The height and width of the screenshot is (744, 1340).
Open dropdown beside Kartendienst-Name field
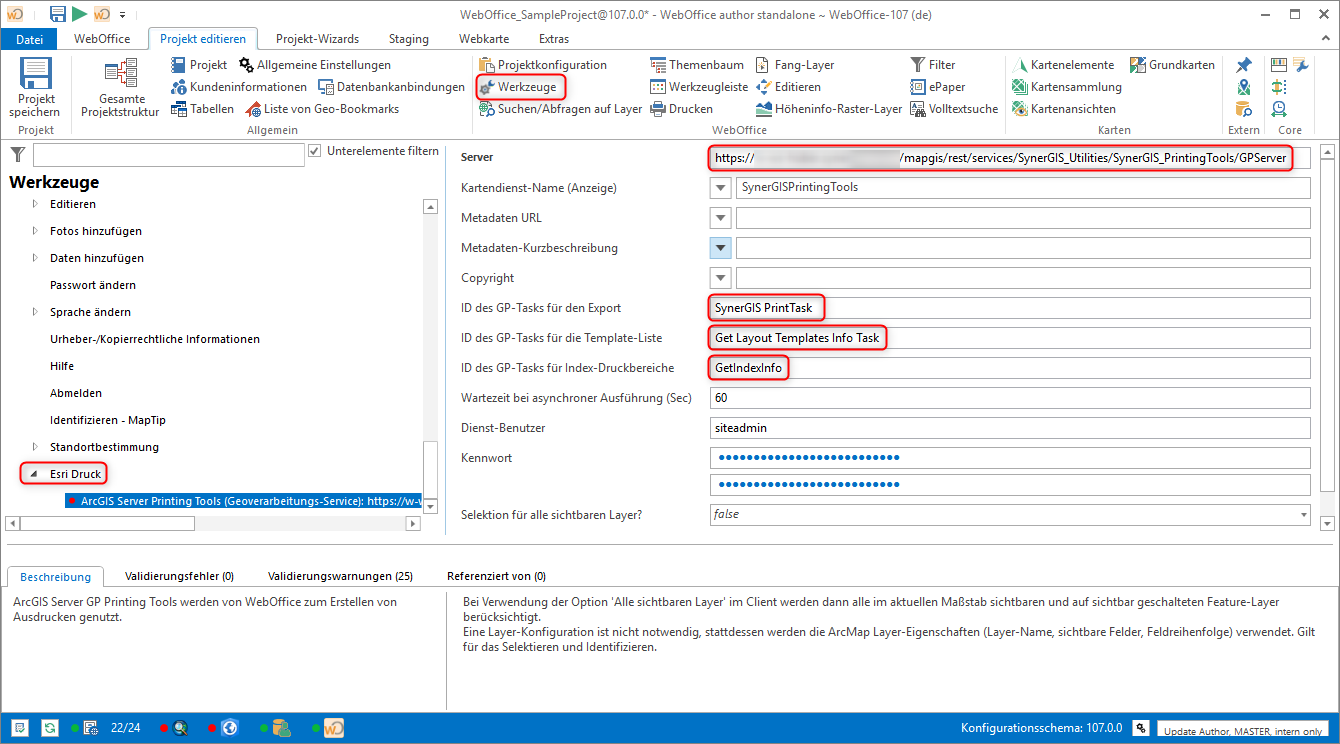[720, 188]
